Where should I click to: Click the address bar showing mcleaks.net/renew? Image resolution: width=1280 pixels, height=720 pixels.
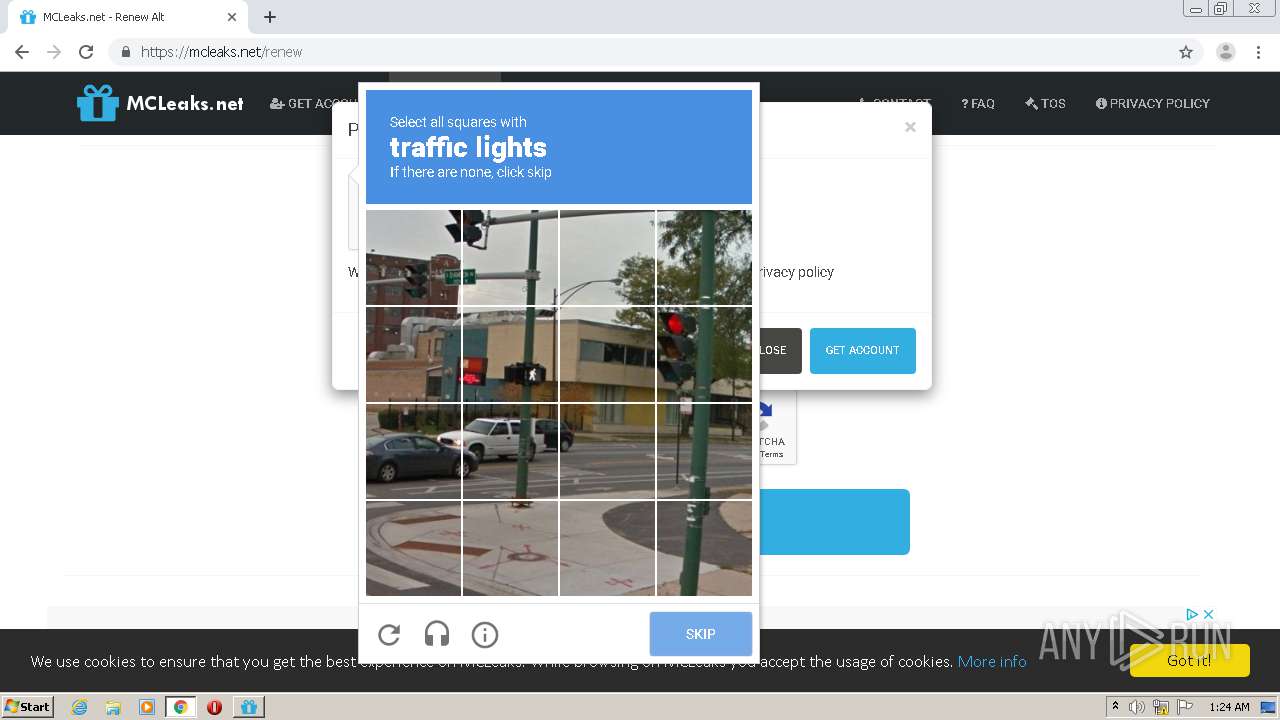coord(640,52)
